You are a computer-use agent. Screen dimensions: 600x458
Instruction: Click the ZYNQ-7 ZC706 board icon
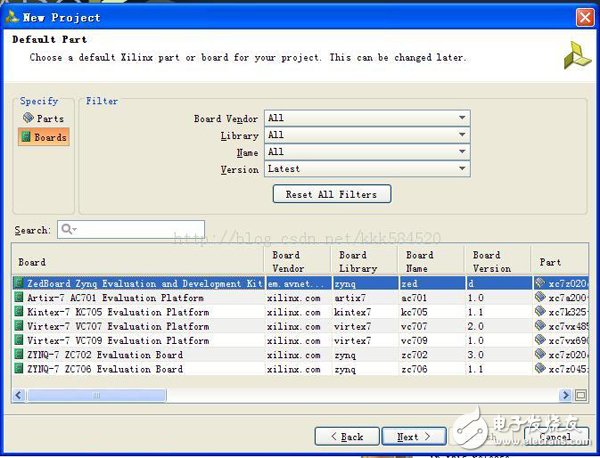[x=19, y=369]
